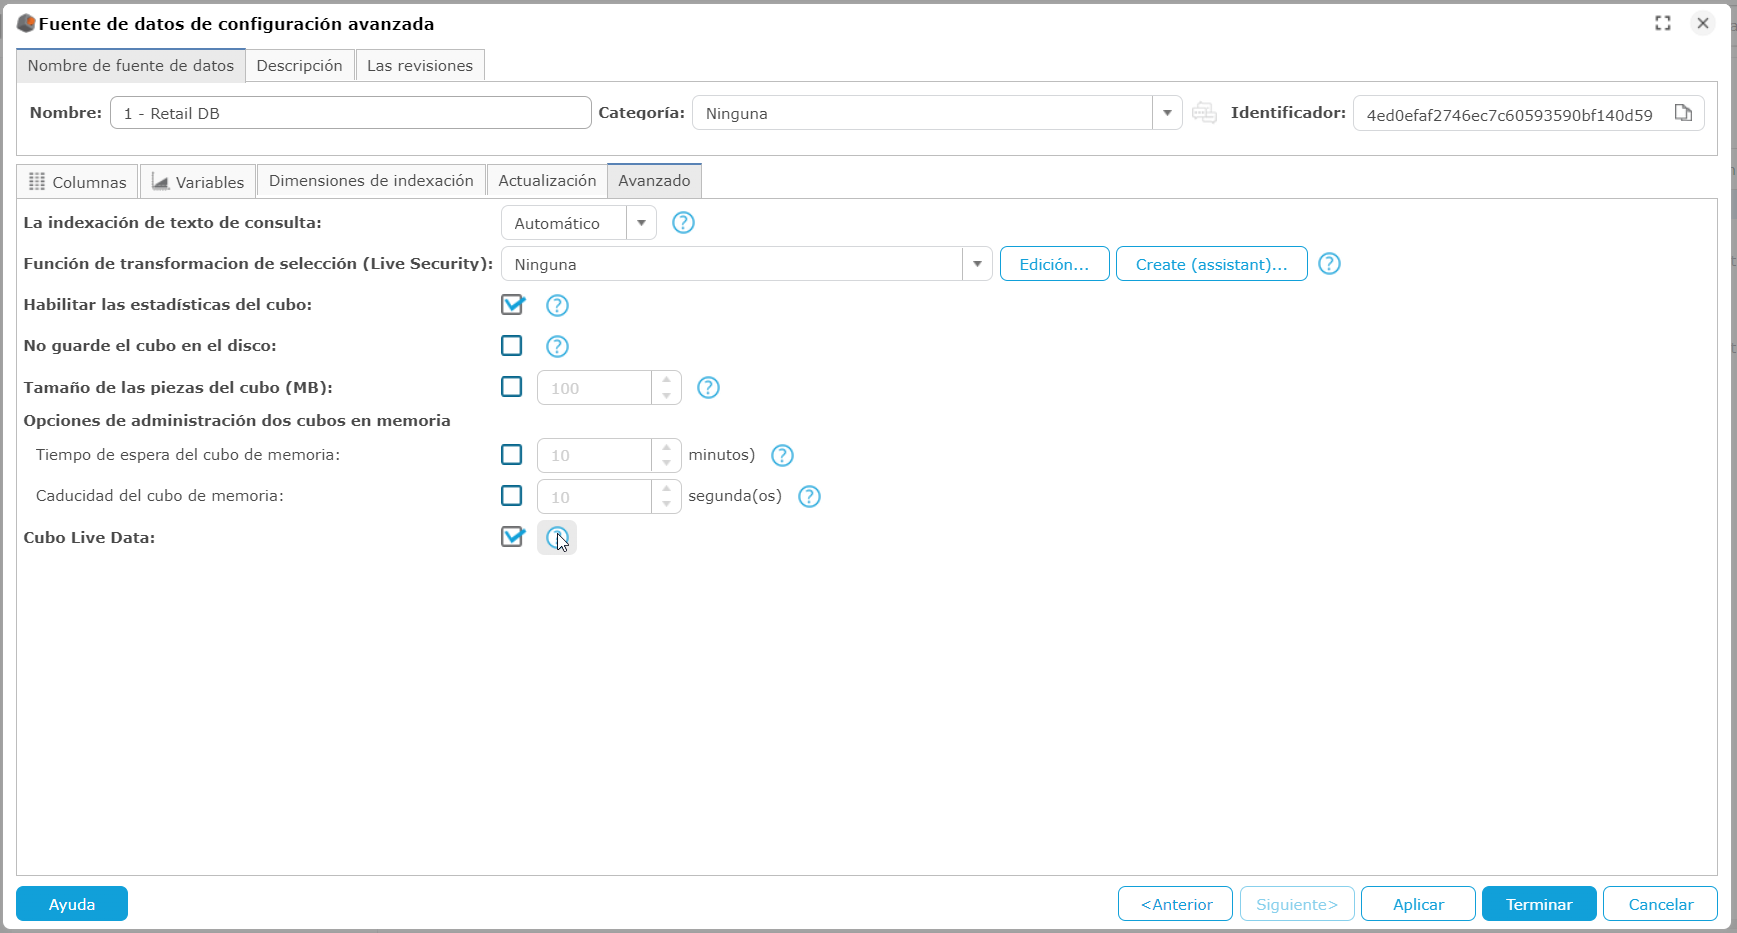This screenshot has height=933, width=1737.
Task: Click 'Create (assistant)...' button
Action: [x=1211, y=264]
